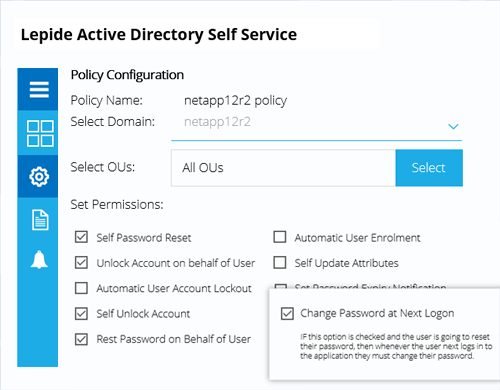500x390 pixels.
Task: Open the hamburger menu icon in sidebar
Action: click(x=39, y=90)
